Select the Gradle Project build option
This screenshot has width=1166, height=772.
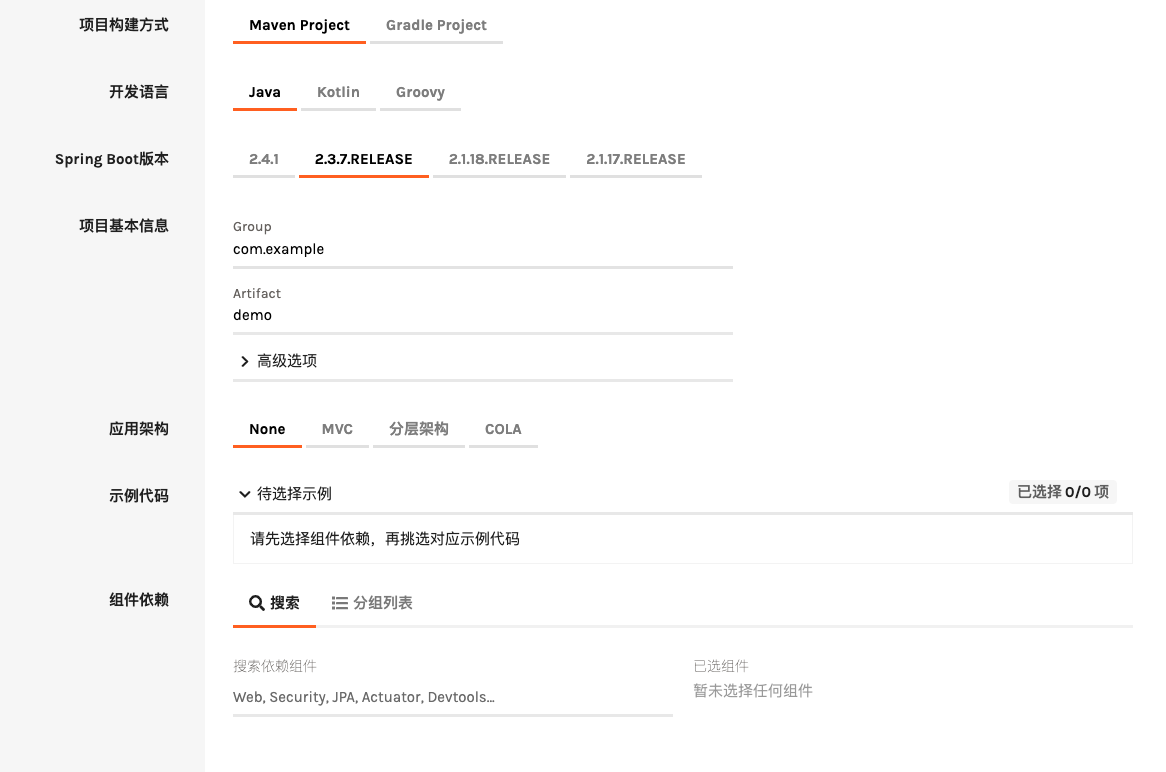tap(436, 25)
